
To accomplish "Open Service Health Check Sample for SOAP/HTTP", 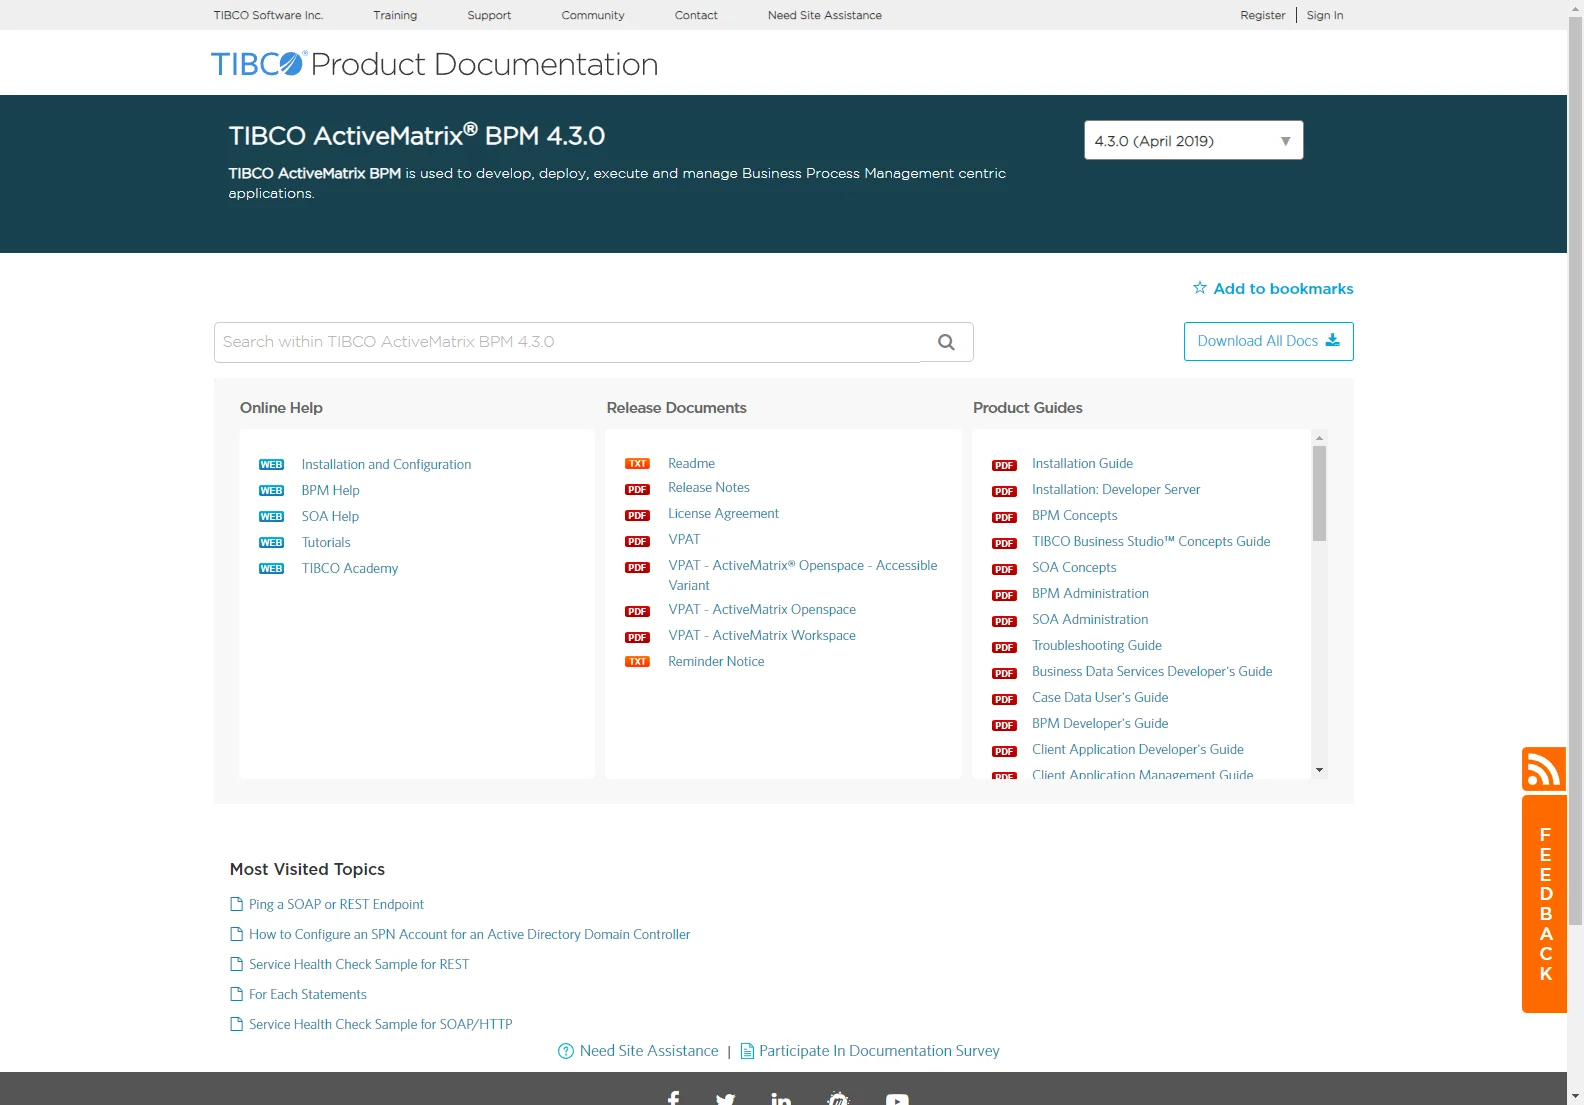I will 381,1024.
